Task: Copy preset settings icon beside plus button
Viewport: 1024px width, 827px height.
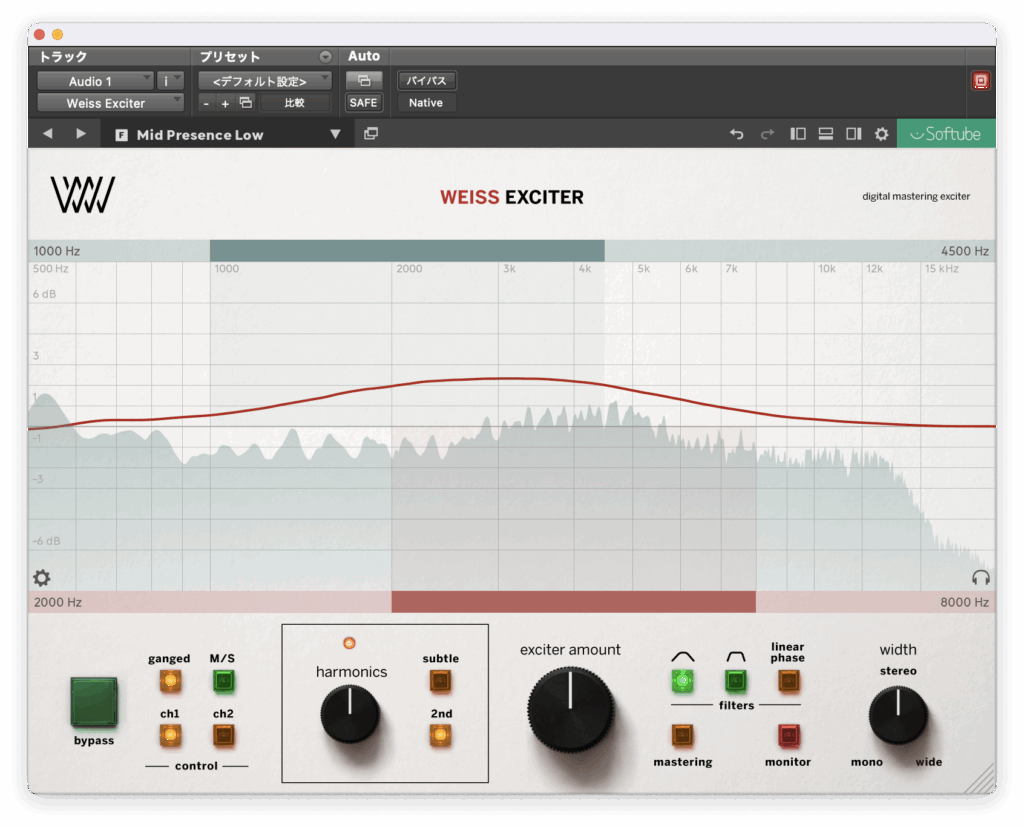Action: (246, 103)
